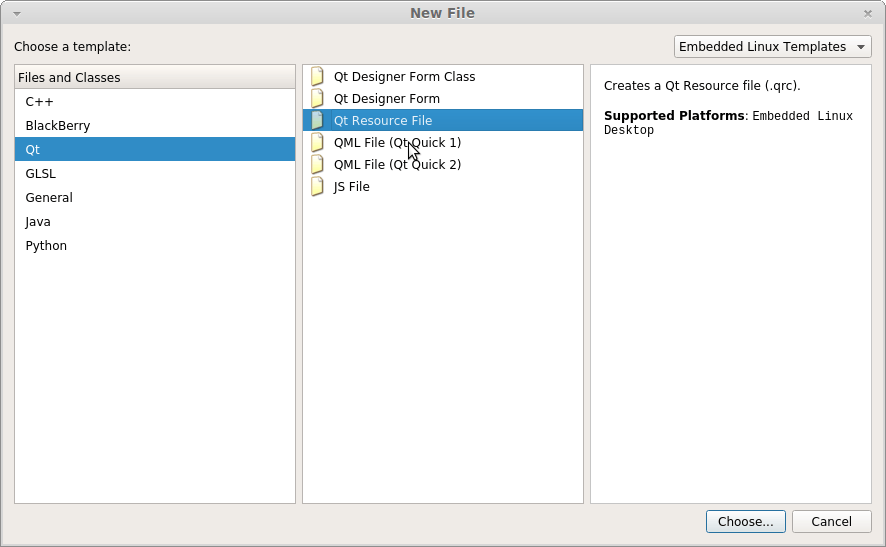Click the QML File (Qt Quick 1) icon
This screenshot has width=886, height=547.
(x=318, y=142)
